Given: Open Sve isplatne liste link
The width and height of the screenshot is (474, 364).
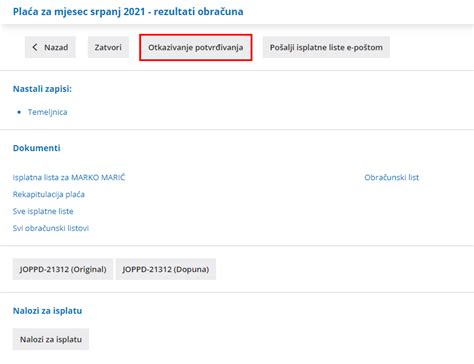Looking at the screenshot, I should 43,211.
